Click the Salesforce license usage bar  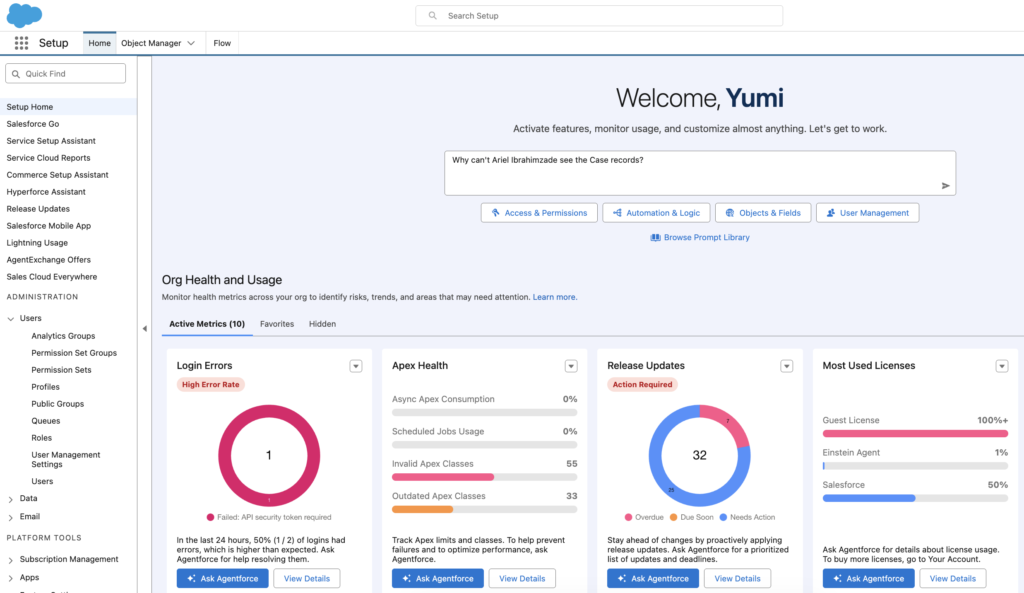pyautogui.click(x=915, y=498)
